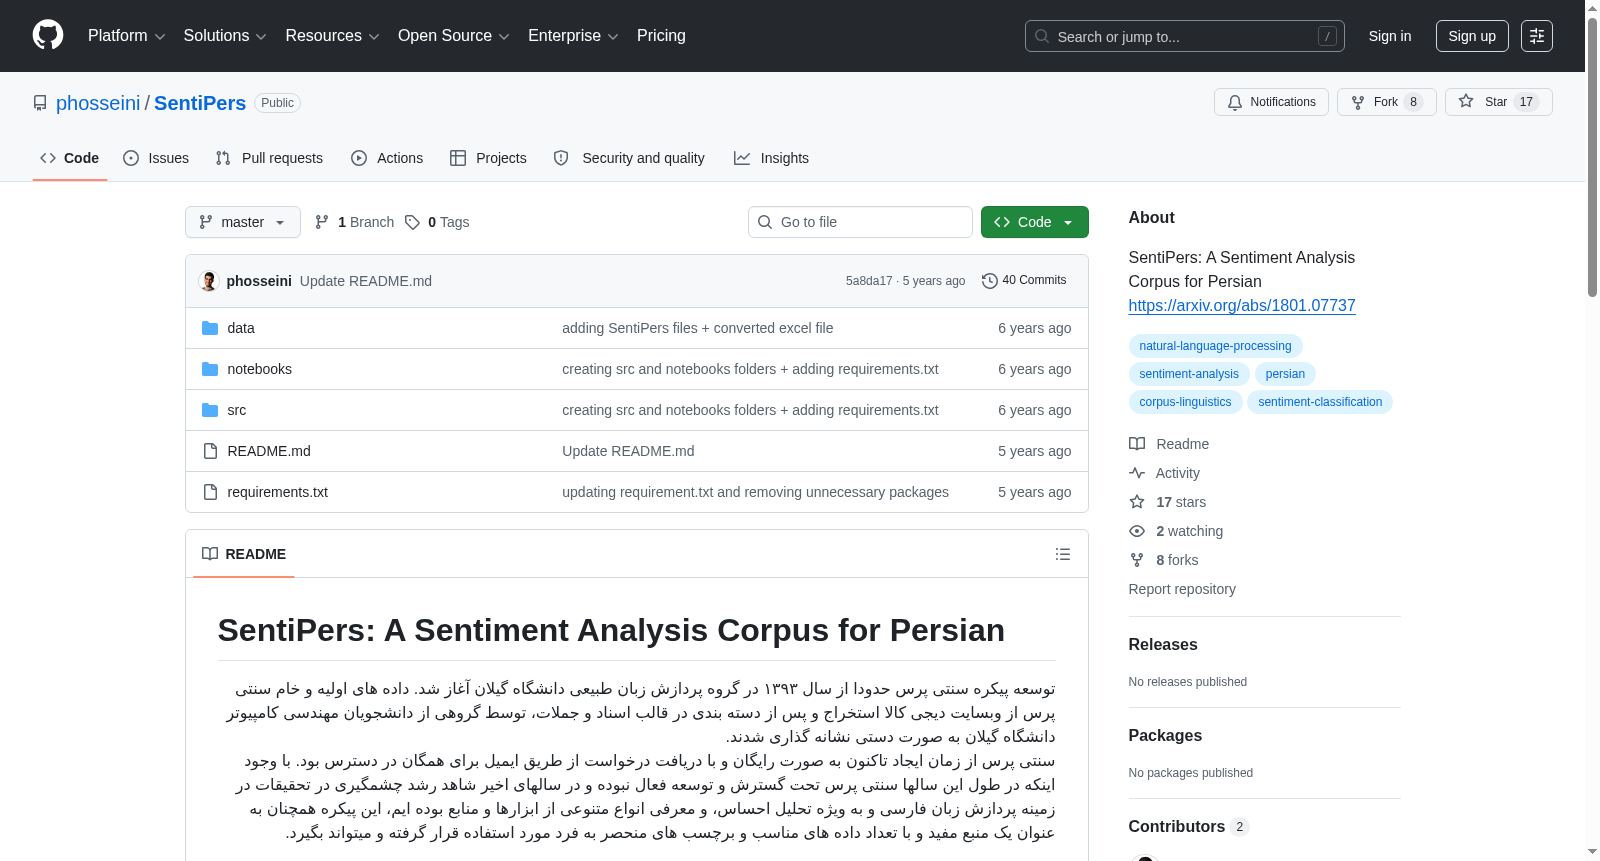Open the Packages section link
The height and width of the screenshot is (861, 1600).
(1165, 736)
